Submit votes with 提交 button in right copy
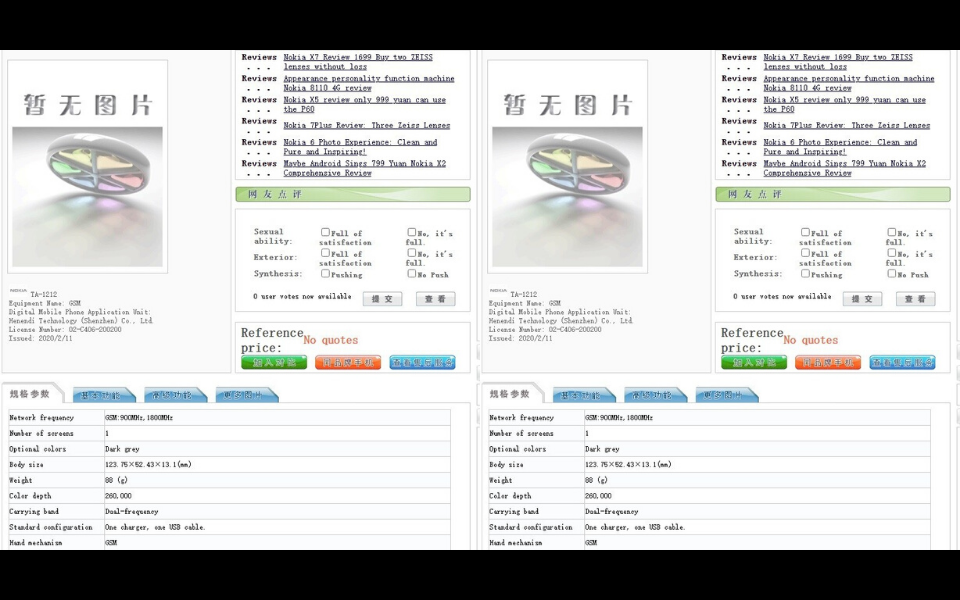960x600 pixels. (863, 299)
